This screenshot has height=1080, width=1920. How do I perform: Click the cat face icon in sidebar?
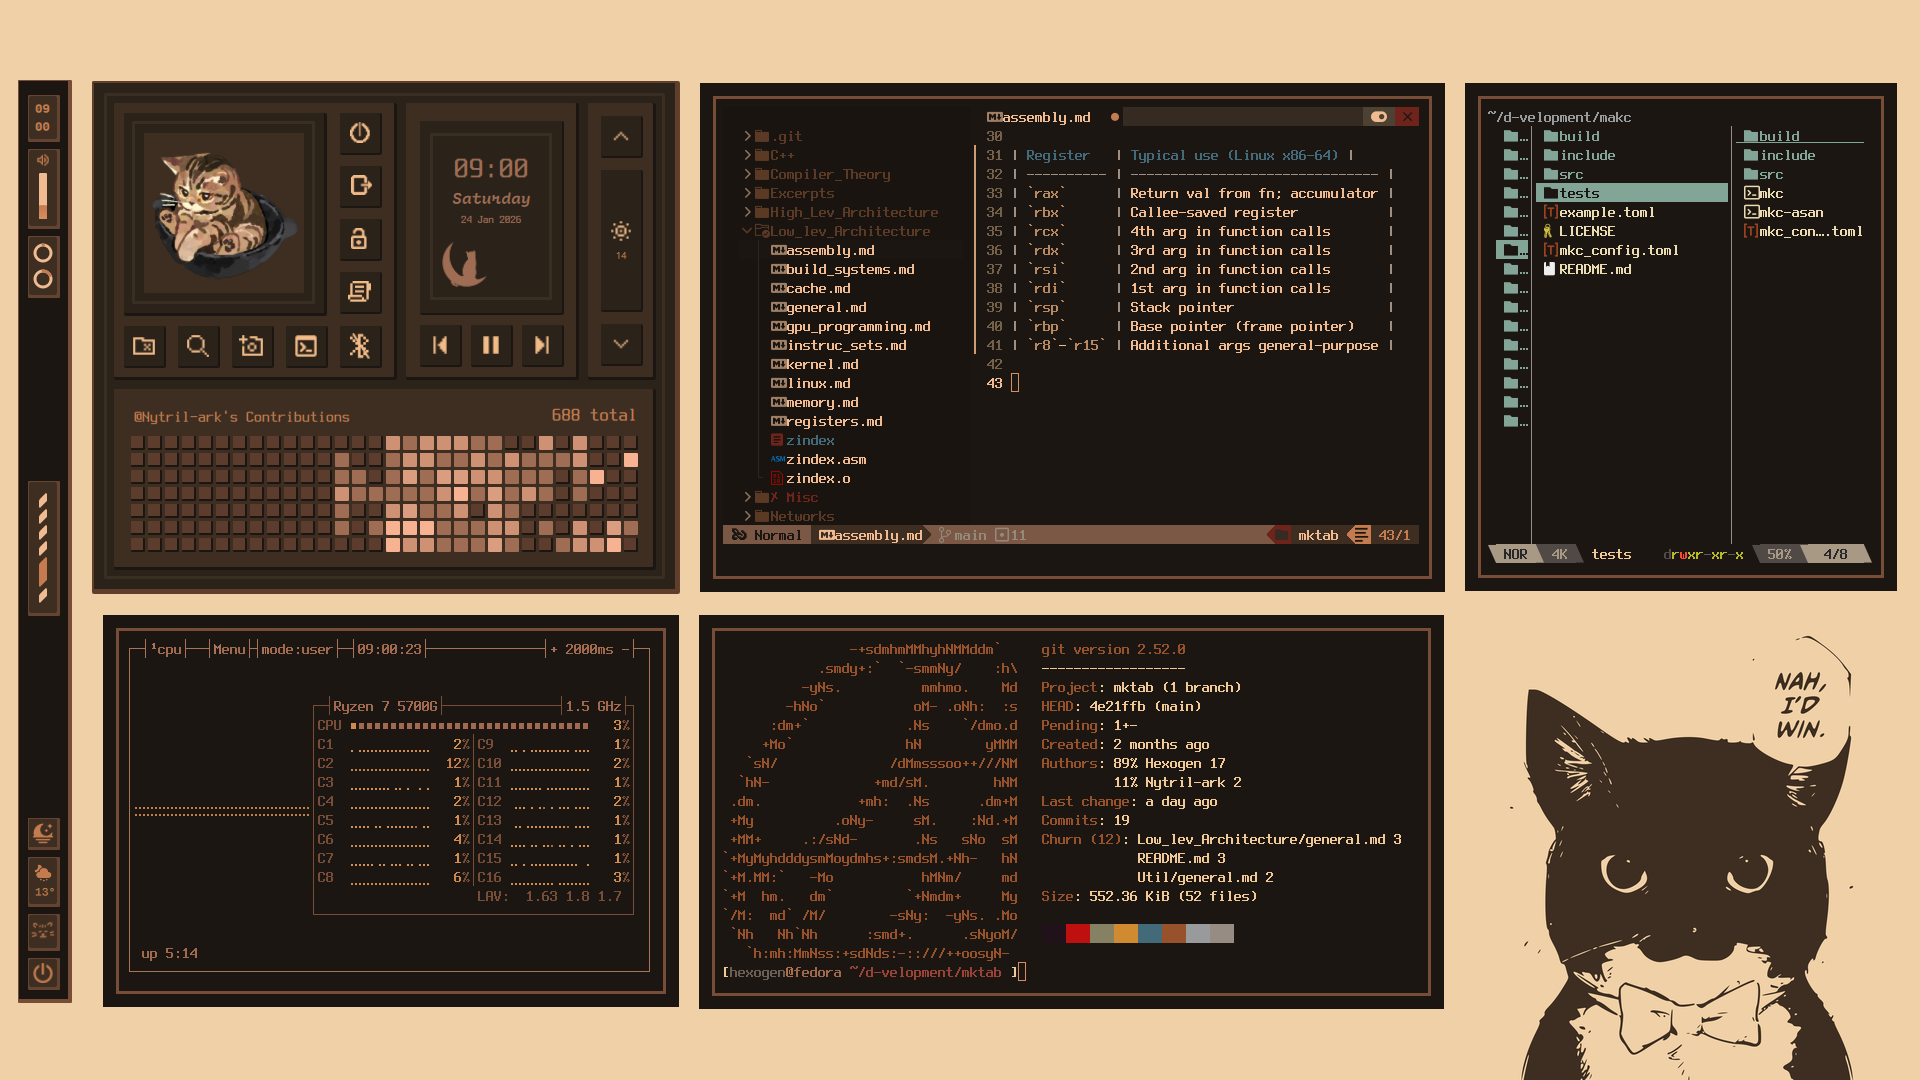point(43,931)
